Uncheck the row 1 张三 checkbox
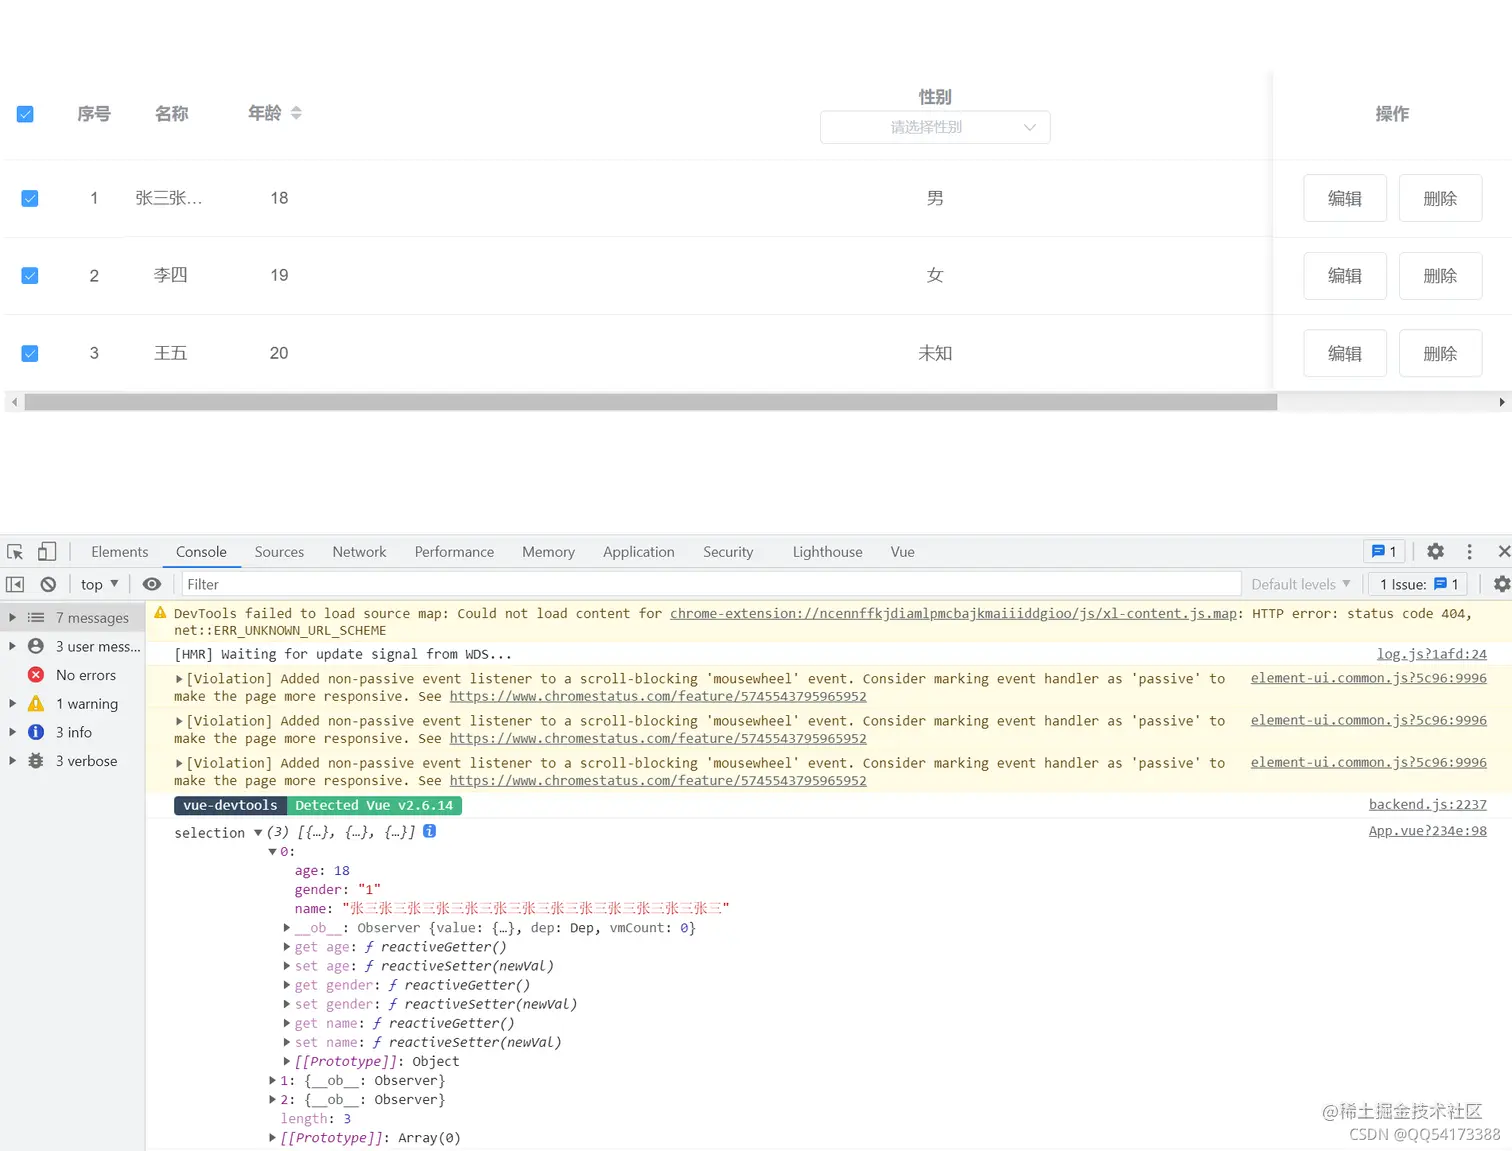1512x1151 pixels. tap(30, 198)
